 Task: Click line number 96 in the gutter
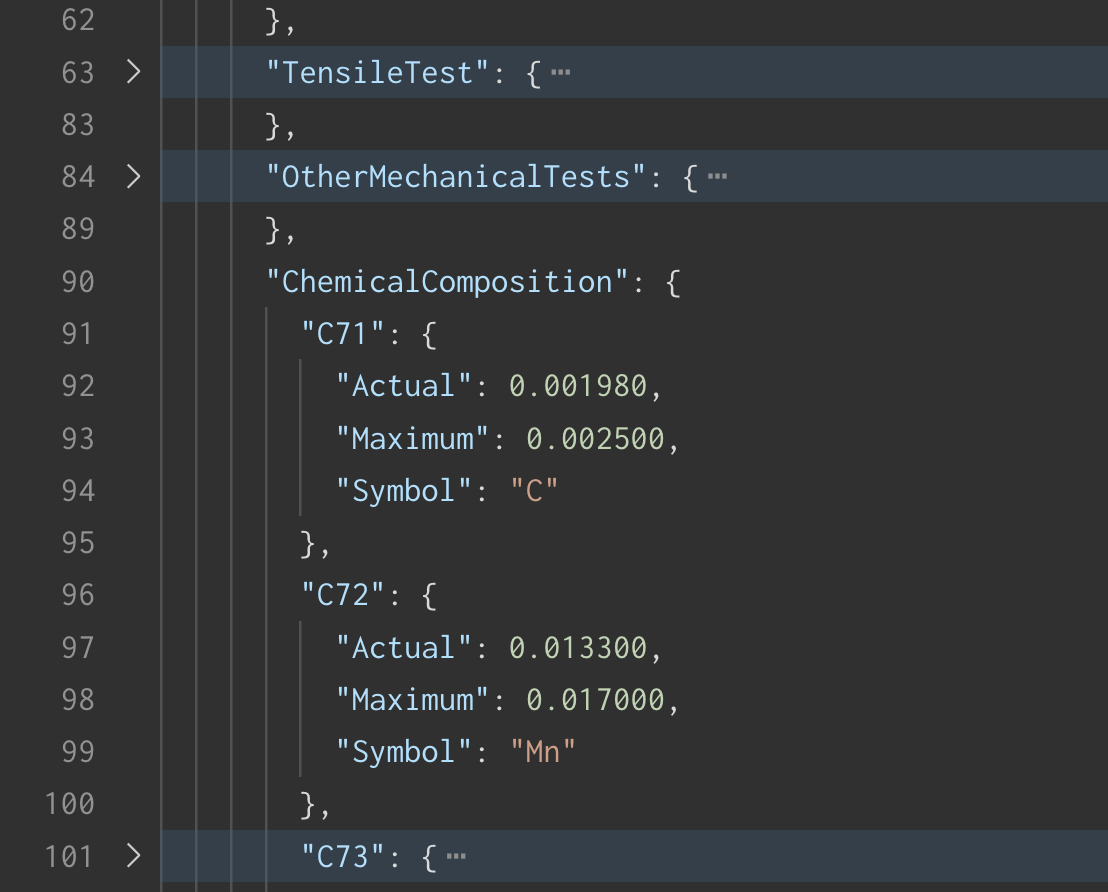coord(78,595)
